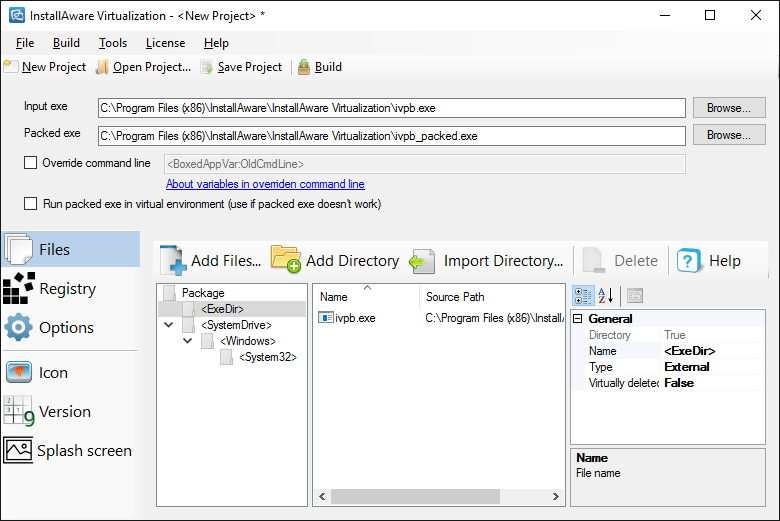Switch property grid to Categorized view
This screenshot has width=780, height=521.
582,295
